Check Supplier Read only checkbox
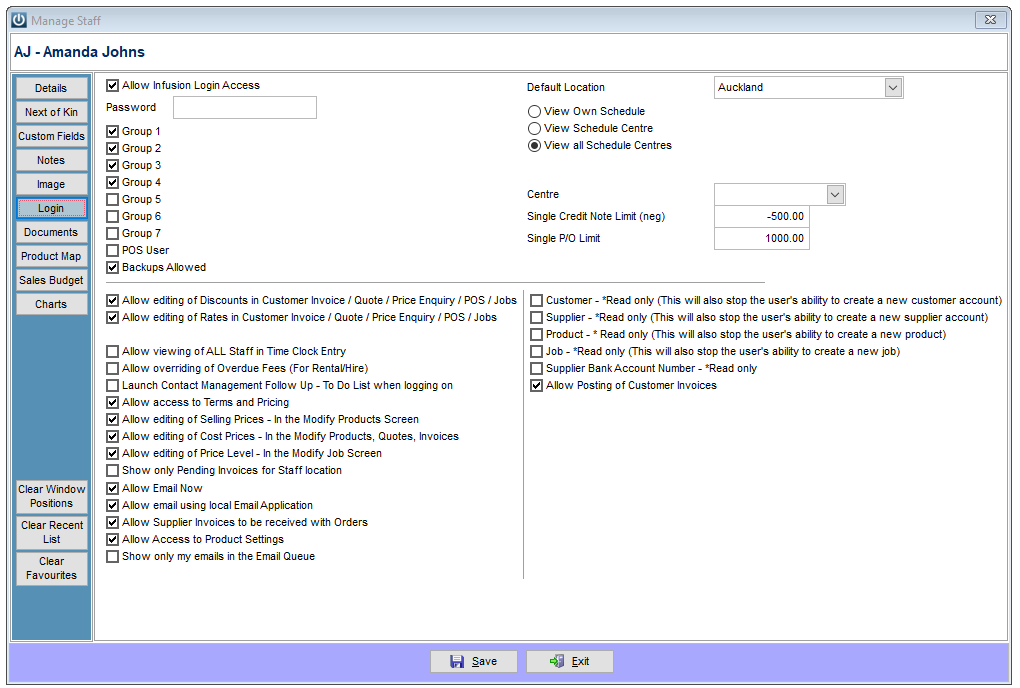 point(537,317)
